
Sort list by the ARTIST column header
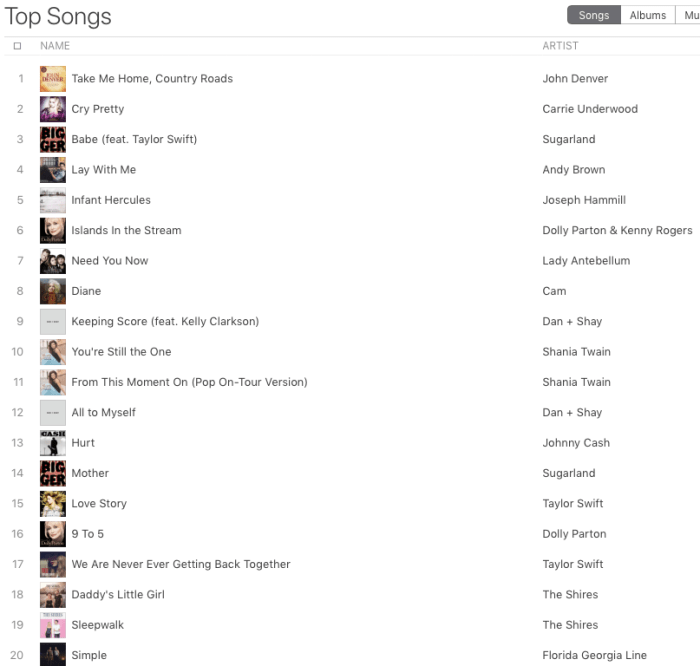pos(560,46)
